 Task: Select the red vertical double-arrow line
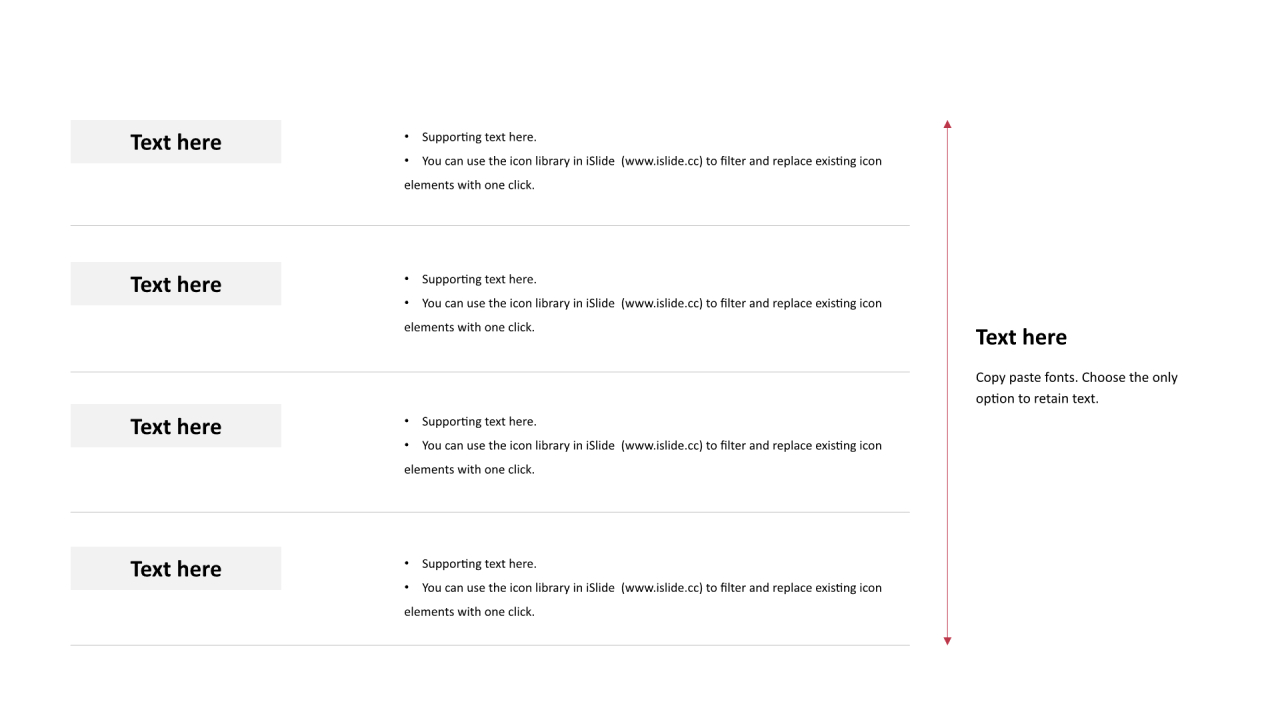(x=948, y=383)
